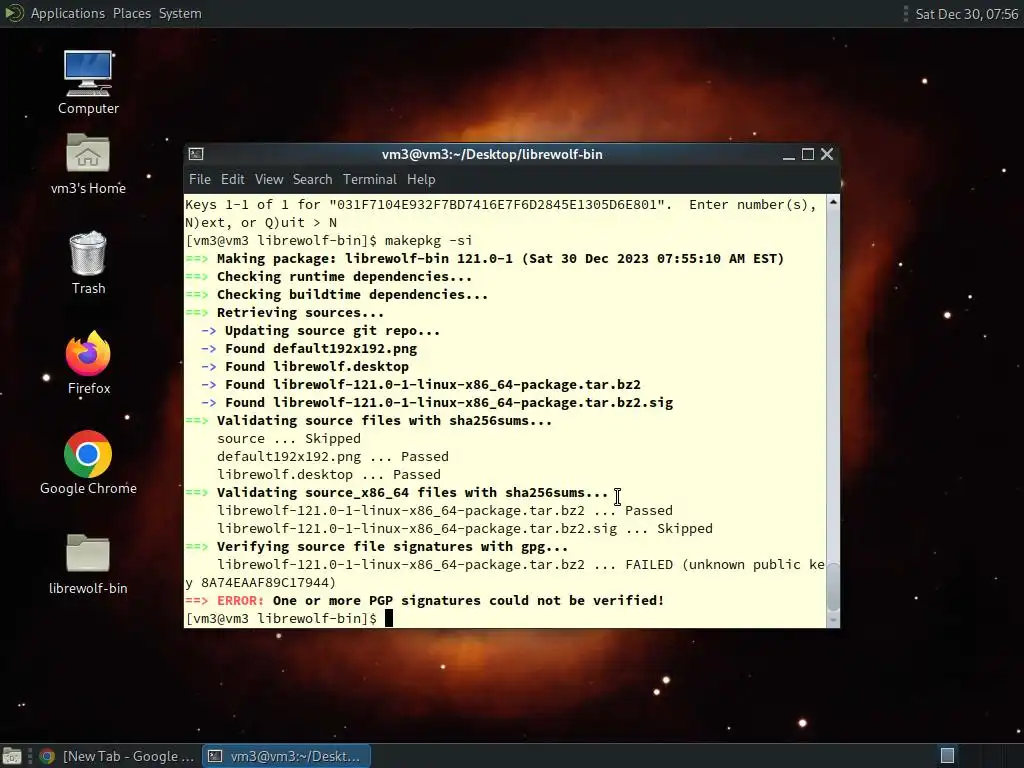Click 'Verifying source file signatures with gpg...' line
This screenshot has width=1024, height=768.
(377, 546)
